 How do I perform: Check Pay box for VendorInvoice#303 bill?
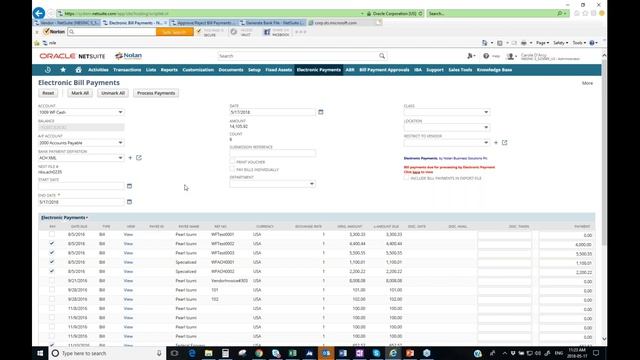(x=52, y=280)
